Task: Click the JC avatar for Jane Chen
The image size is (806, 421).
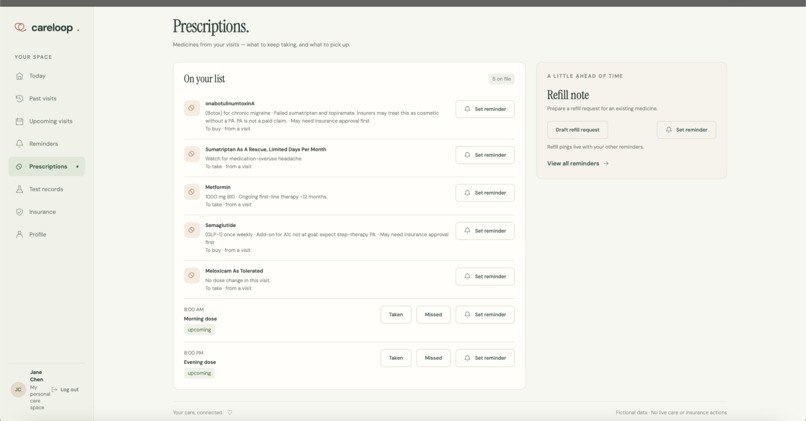Action: click(x=18, y=390)
